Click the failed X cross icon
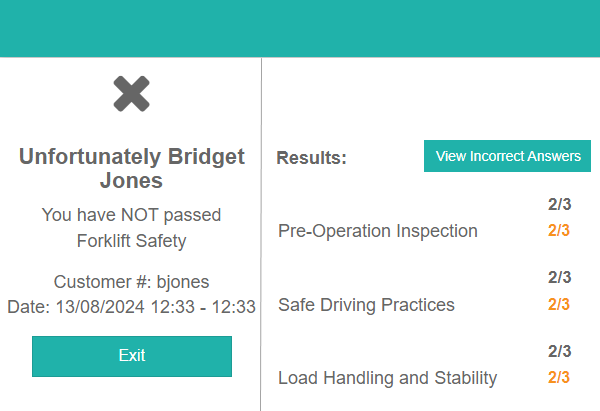The height and width of the screenshot is (411, 600). pyautogui.click(x=131, y=94)
